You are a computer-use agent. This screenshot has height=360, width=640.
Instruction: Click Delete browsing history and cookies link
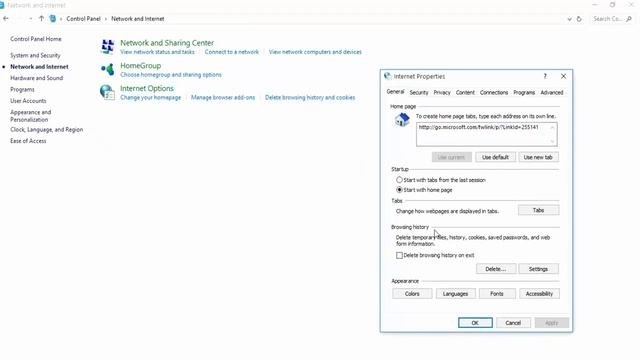pos(310,98)
